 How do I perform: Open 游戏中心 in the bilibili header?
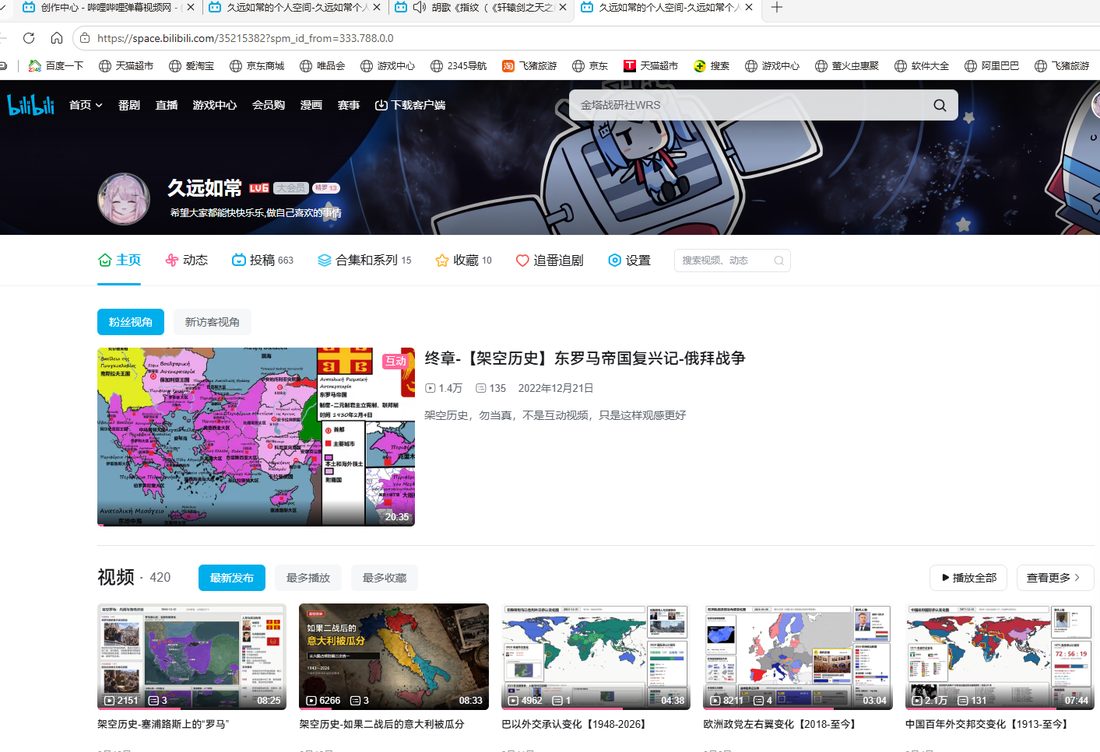point(215,105)
